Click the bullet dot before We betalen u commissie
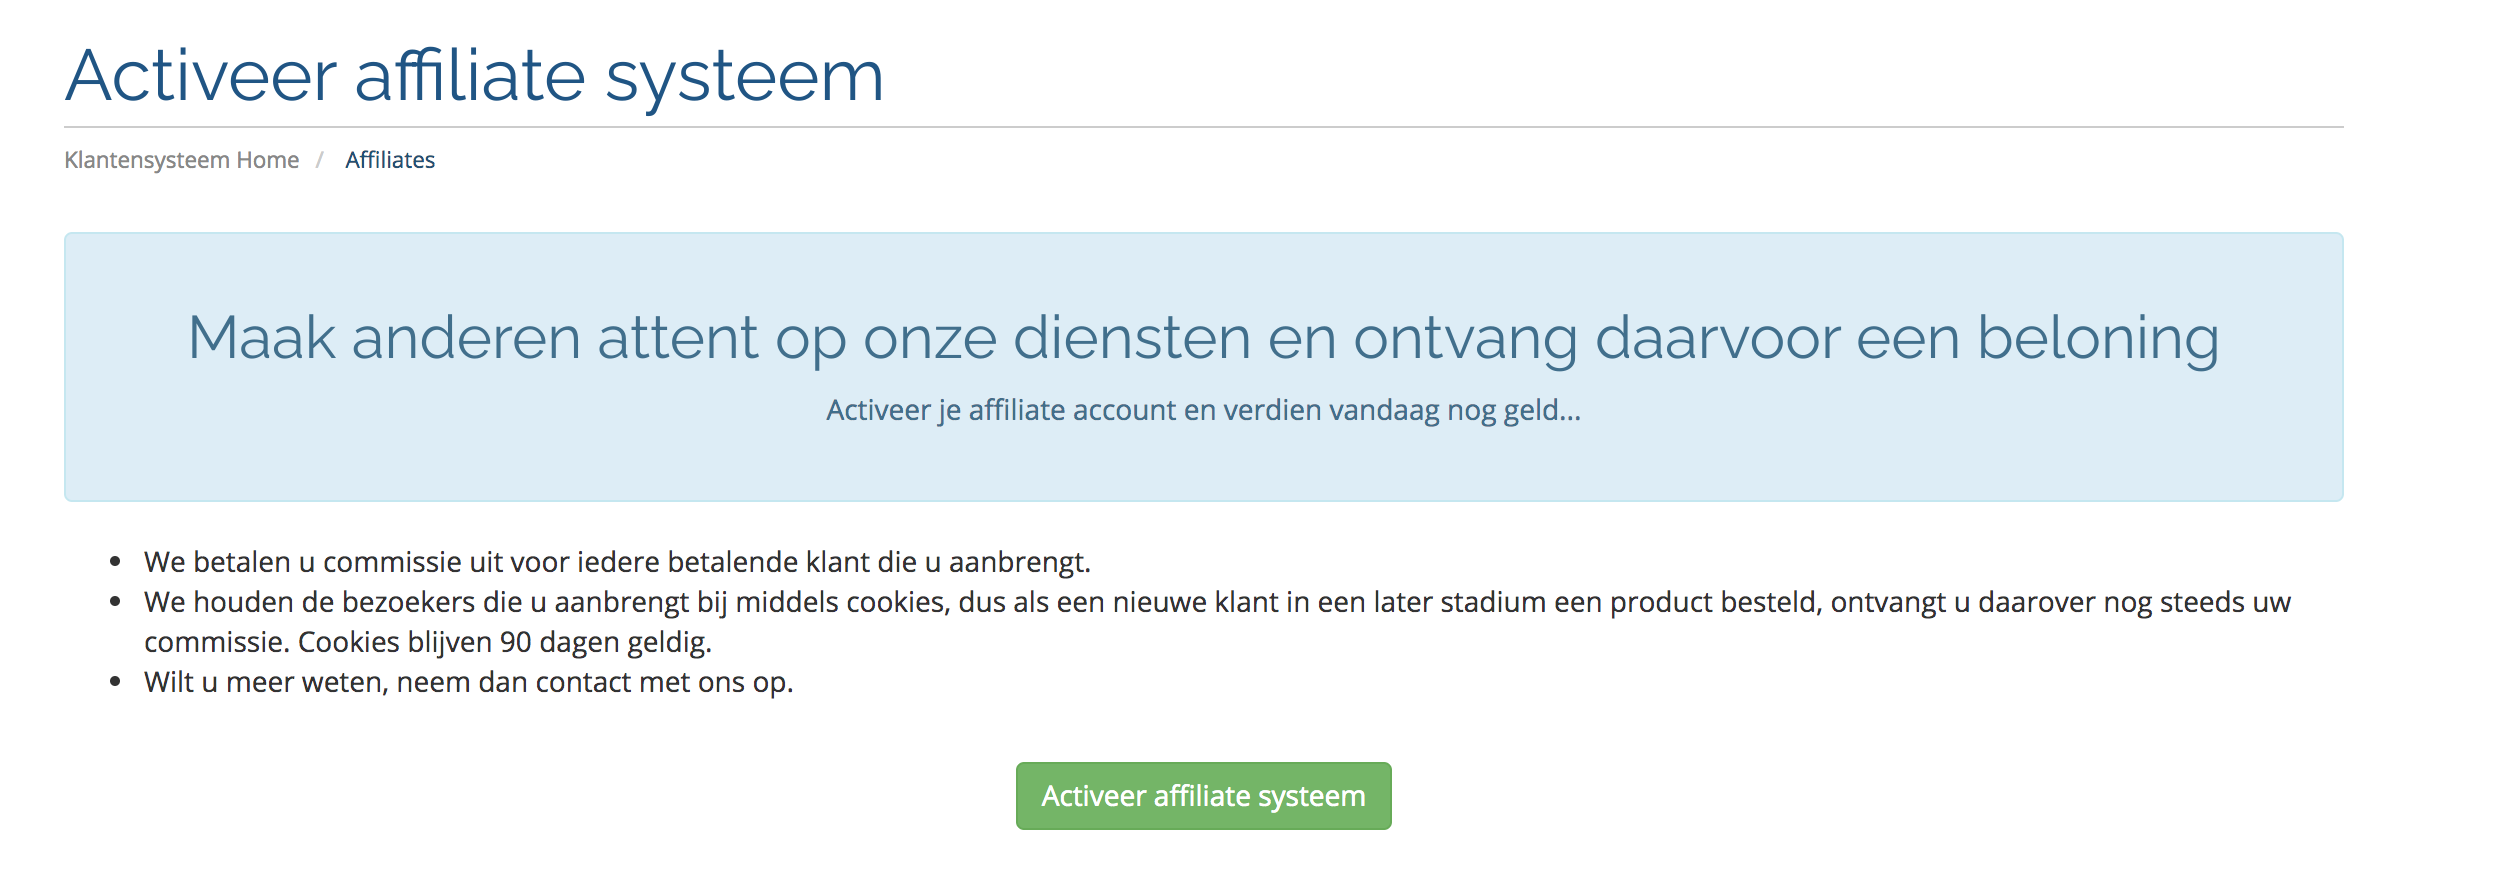This screenshot has width=2508, height=896. (116, 562)
